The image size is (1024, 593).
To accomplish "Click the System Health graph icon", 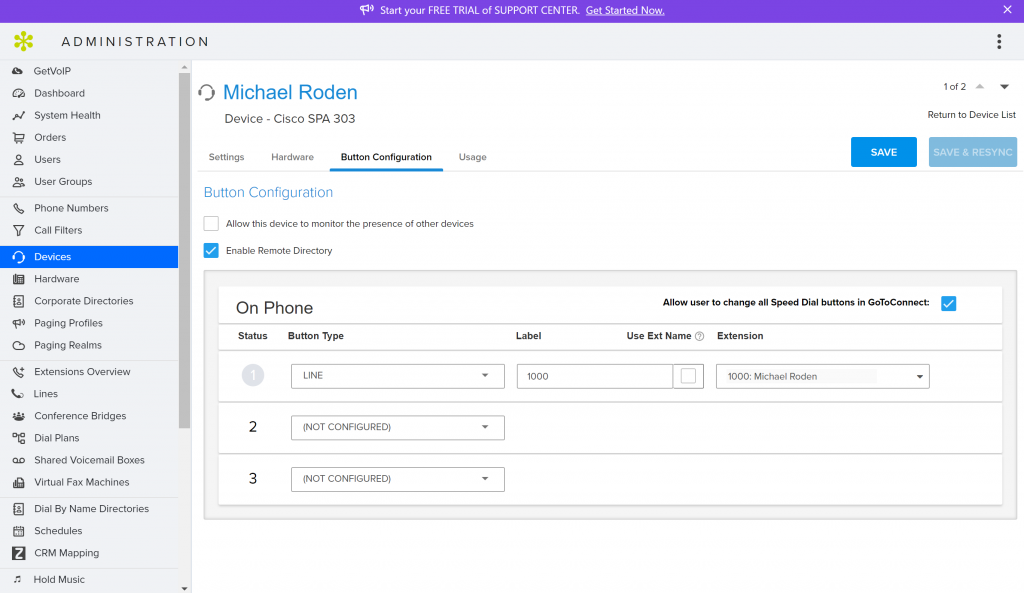I will point(18,115).
